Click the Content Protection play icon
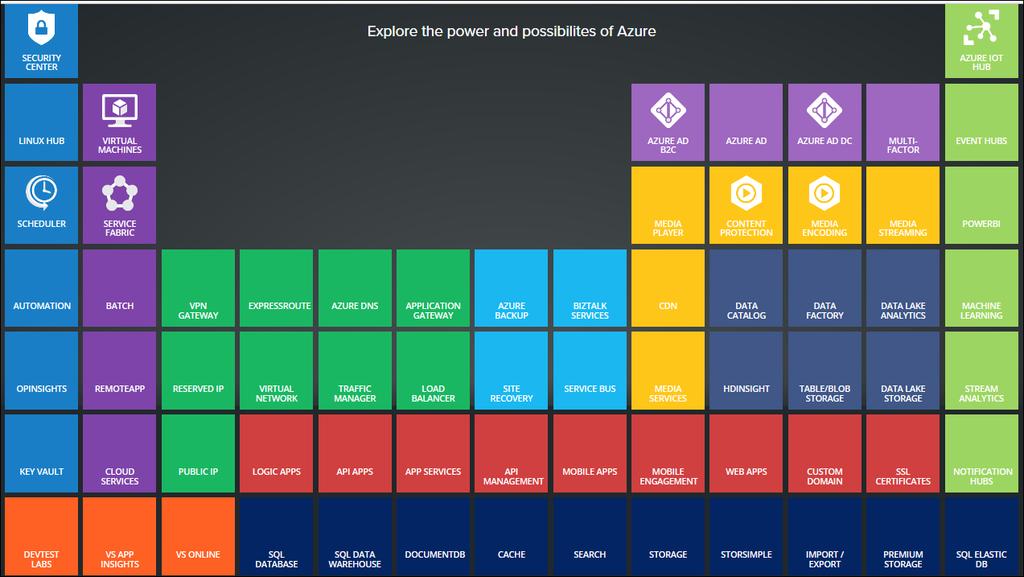Image resolution: width=1024 pixels, height=577 pixels. point(746,193)
